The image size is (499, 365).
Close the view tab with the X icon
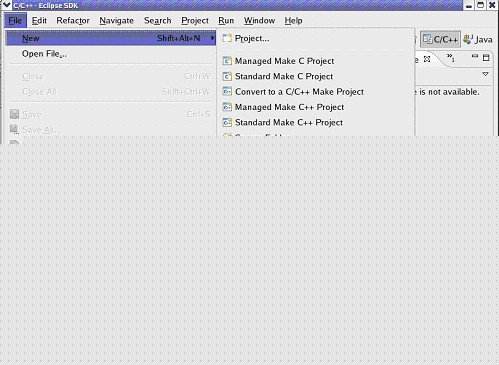(x=427, y=59)
